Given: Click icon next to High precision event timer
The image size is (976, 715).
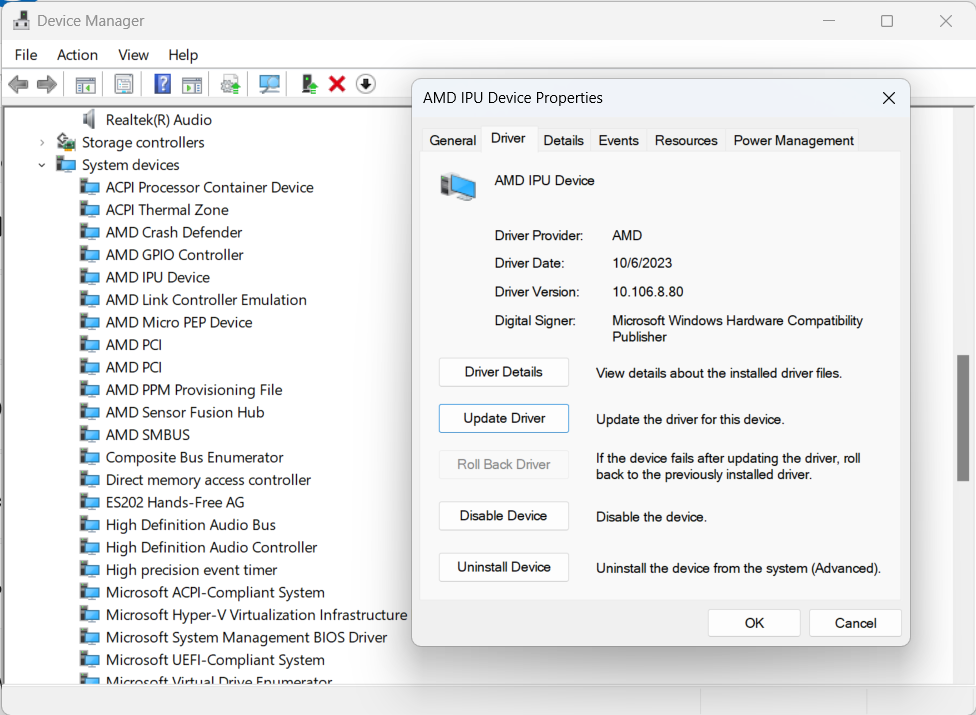Looking at the screenshot, I should (90, 569).
